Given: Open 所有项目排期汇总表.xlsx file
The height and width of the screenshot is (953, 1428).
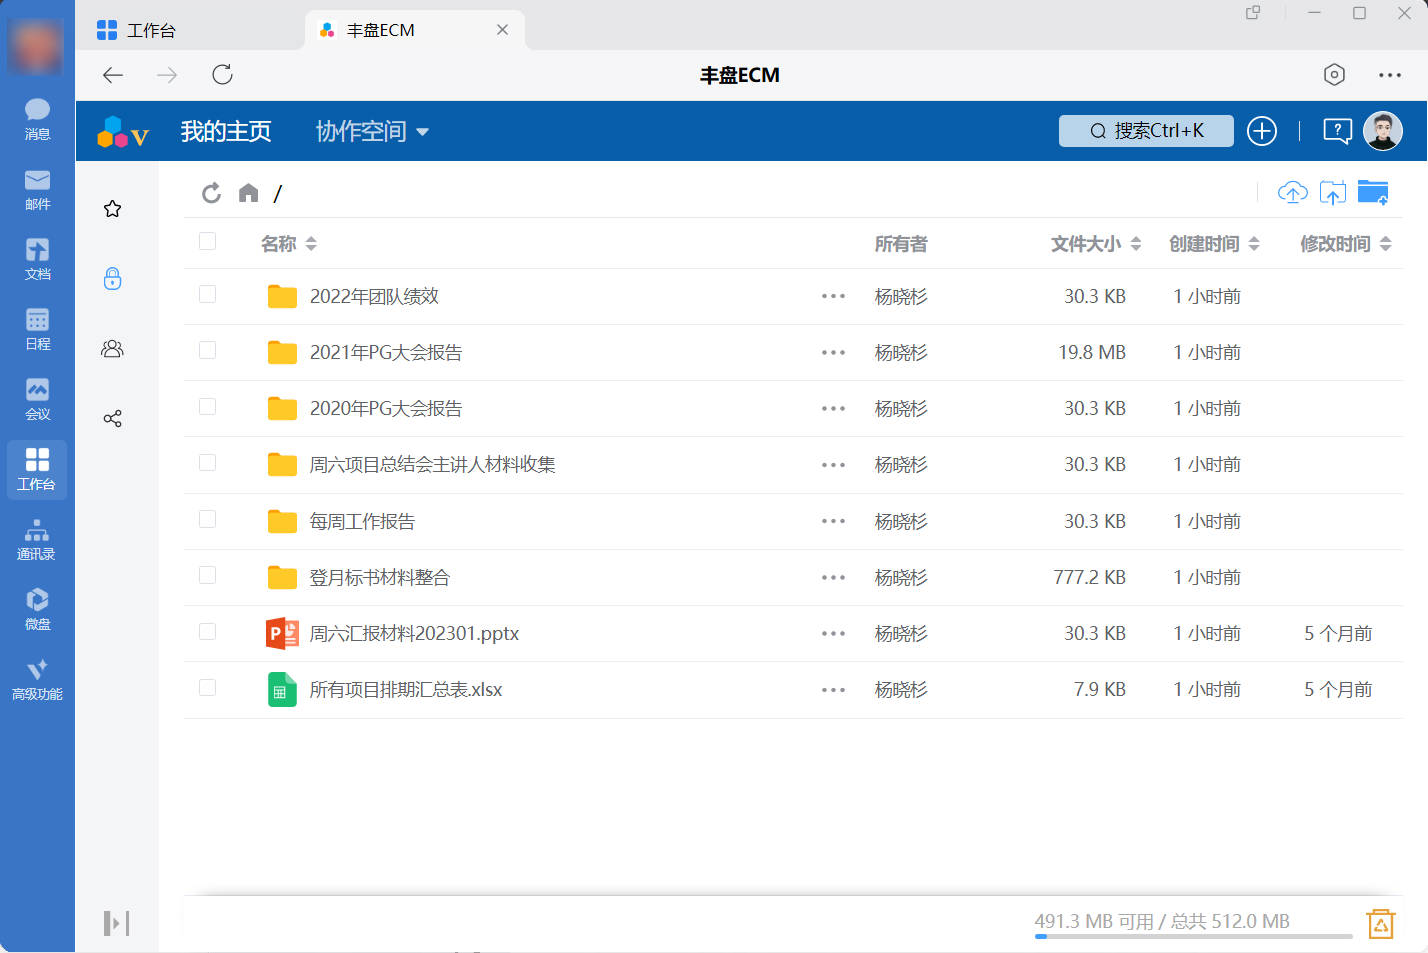Looking at the screenshot, I should click(x=406, y=690).
